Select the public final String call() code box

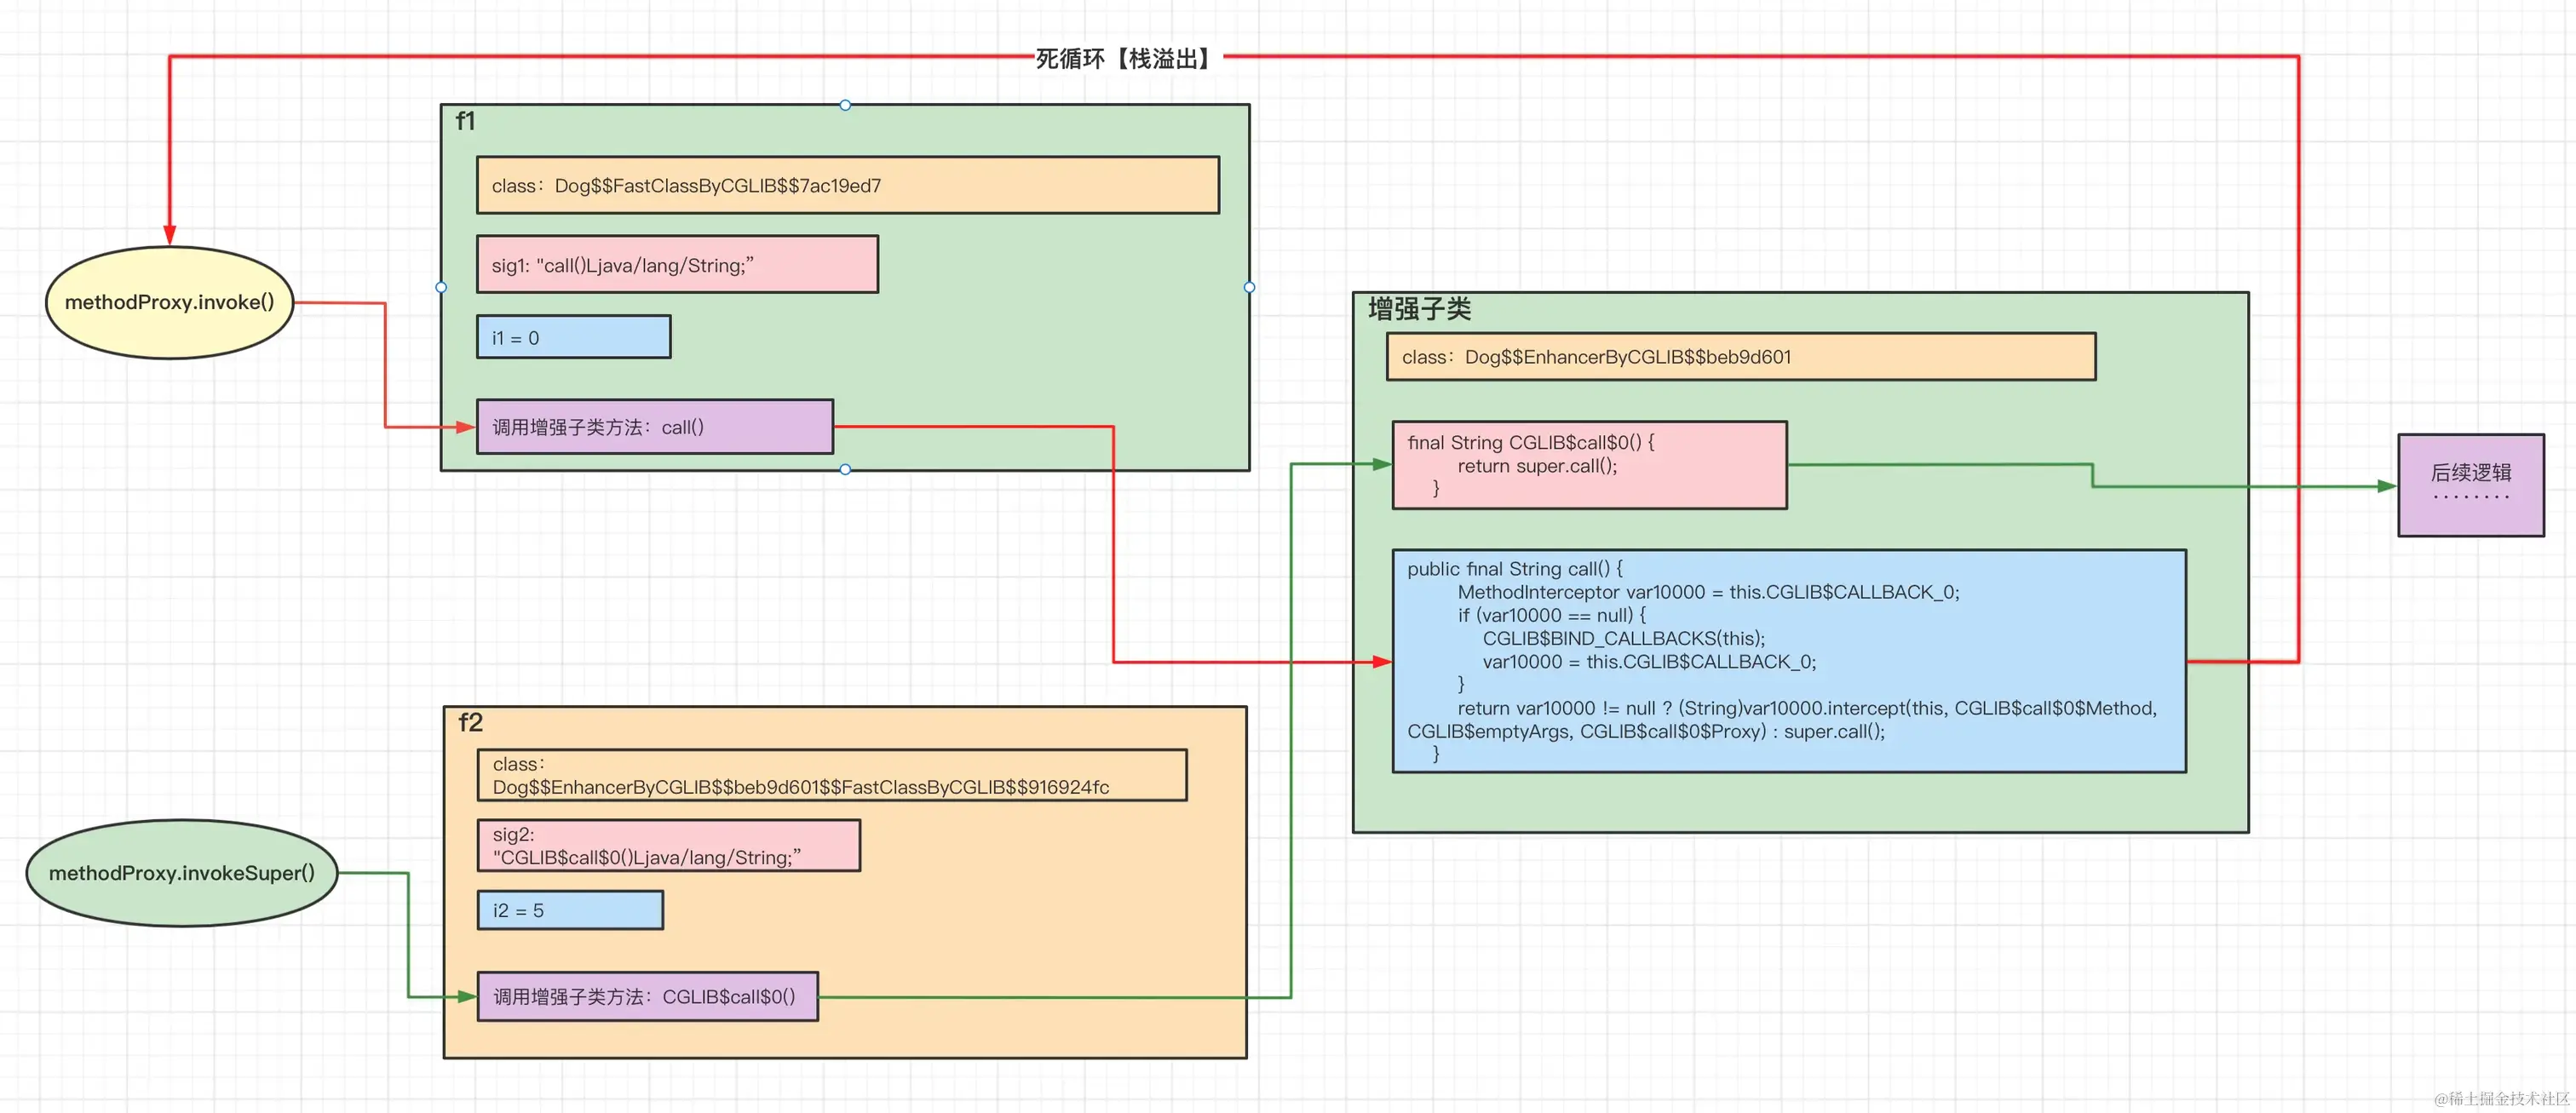[1788, 661]
